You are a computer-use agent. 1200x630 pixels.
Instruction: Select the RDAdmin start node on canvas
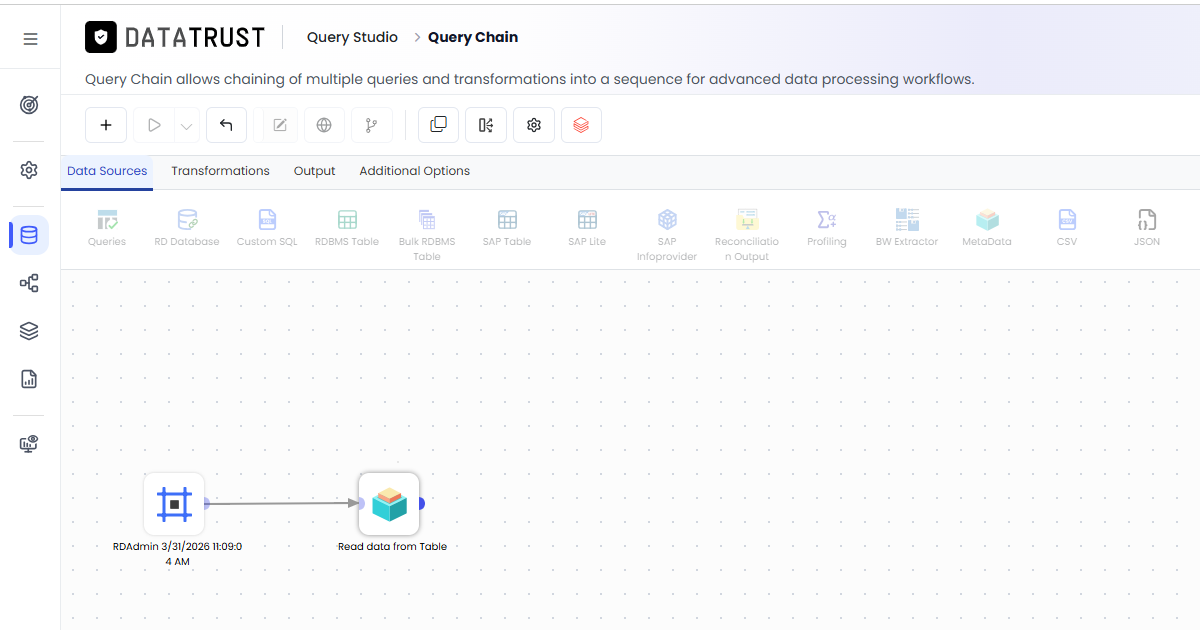click(x=174, y=504)
